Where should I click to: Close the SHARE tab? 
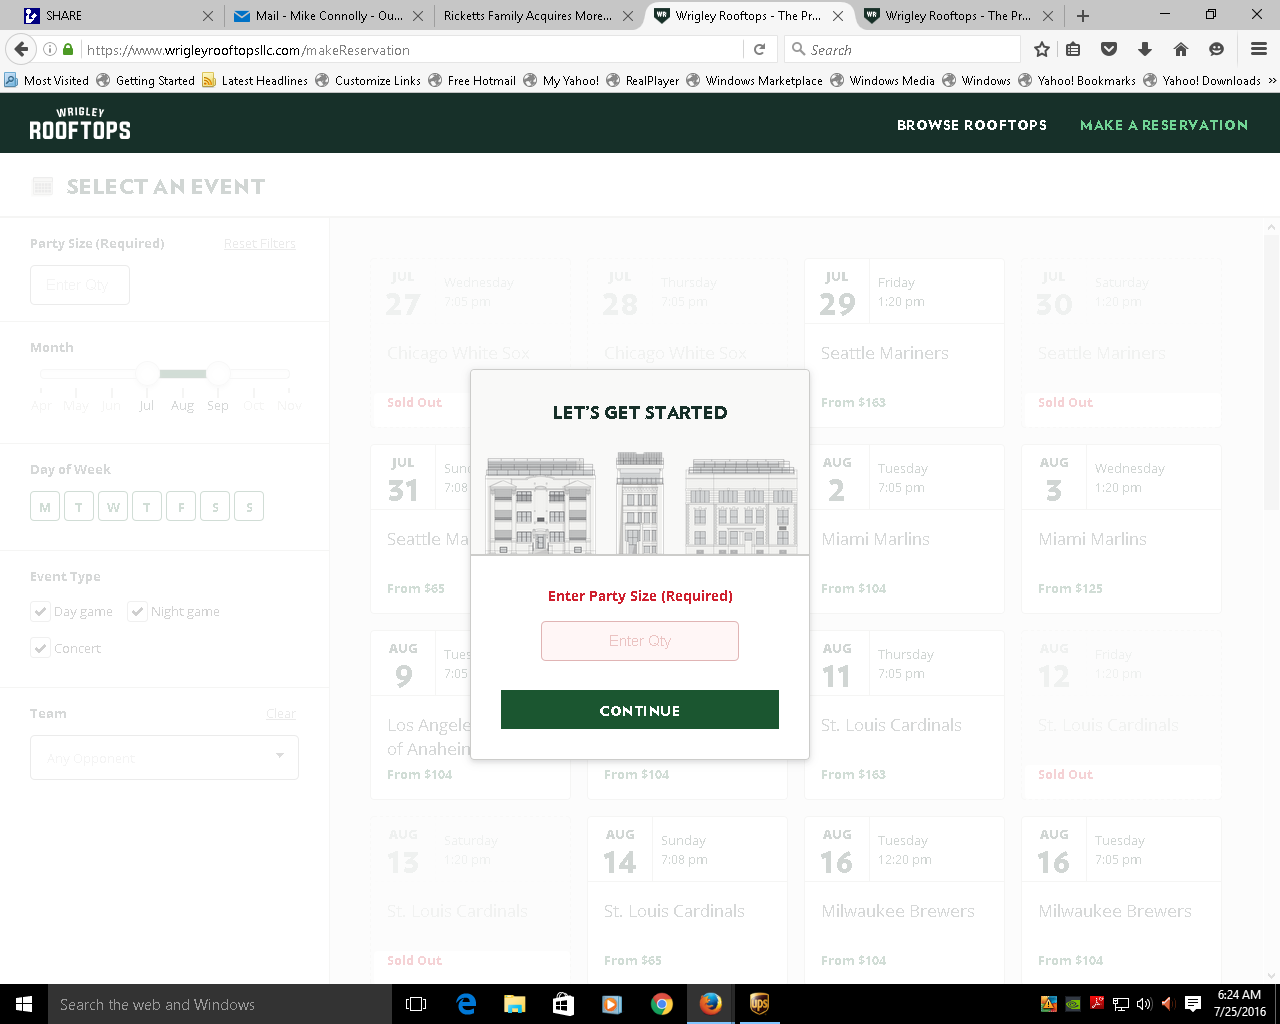208,15
